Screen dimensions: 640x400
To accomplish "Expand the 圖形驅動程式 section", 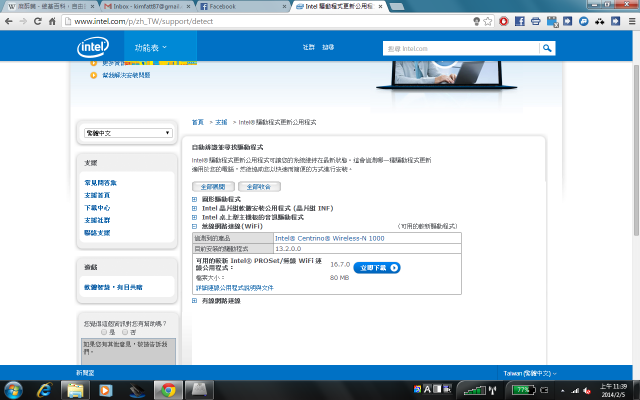I will 194,199.
